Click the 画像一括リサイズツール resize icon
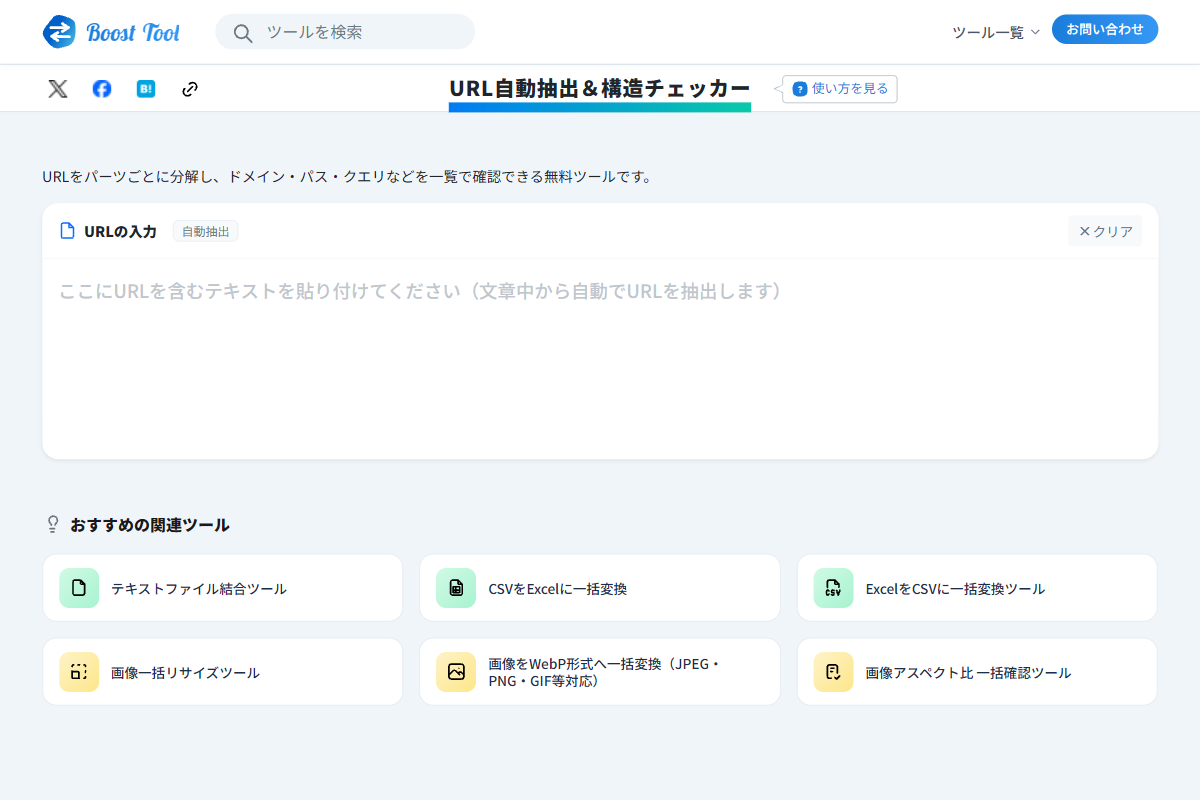The image size is (1200, 800). 79,672
